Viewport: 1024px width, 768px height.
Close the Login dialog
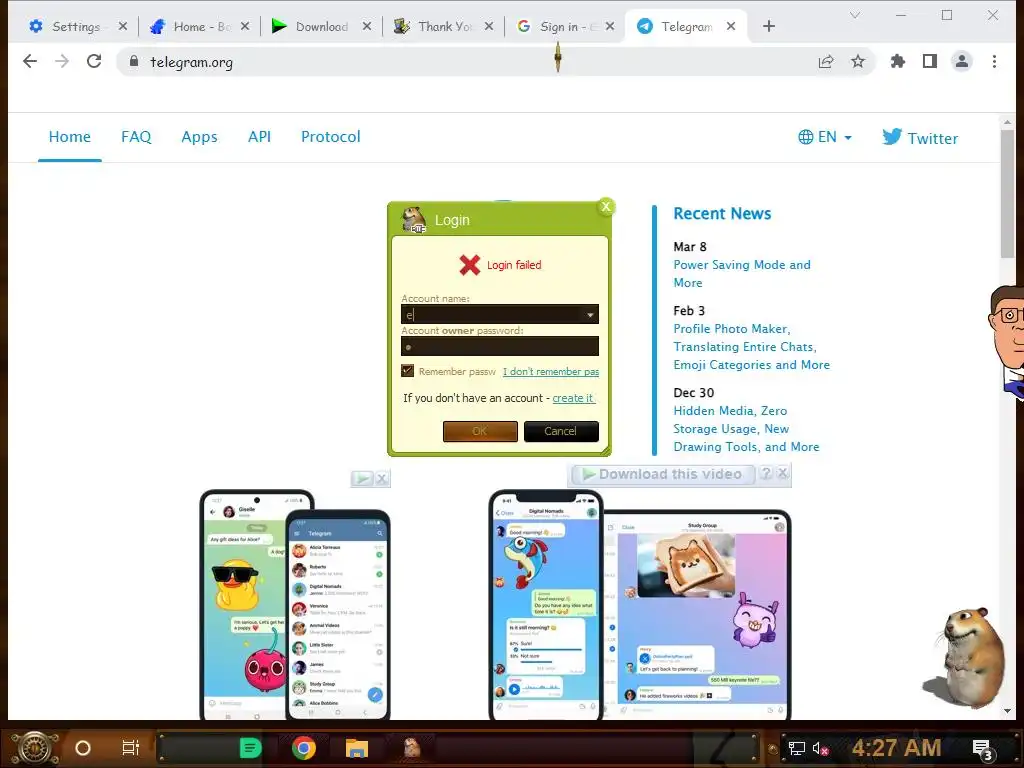pyautogui.click(x=606, y=206)
